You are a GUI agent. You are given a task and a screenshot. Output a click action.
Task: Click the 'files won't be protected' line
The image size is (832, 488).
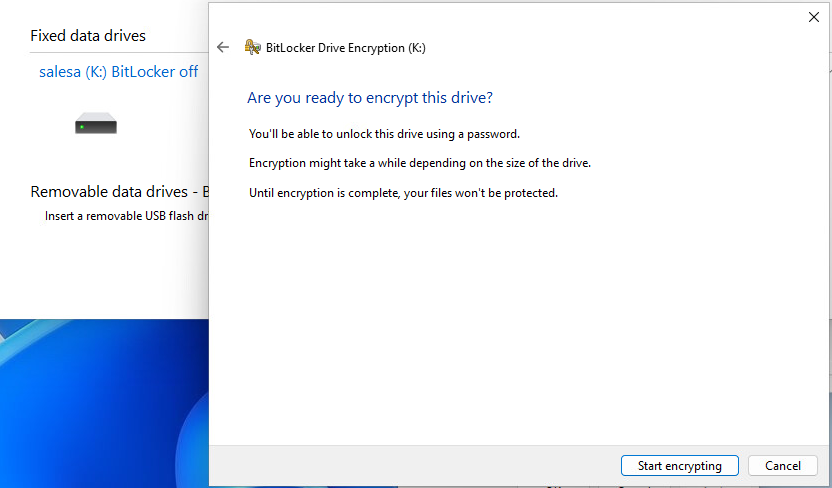coord(403,193)
